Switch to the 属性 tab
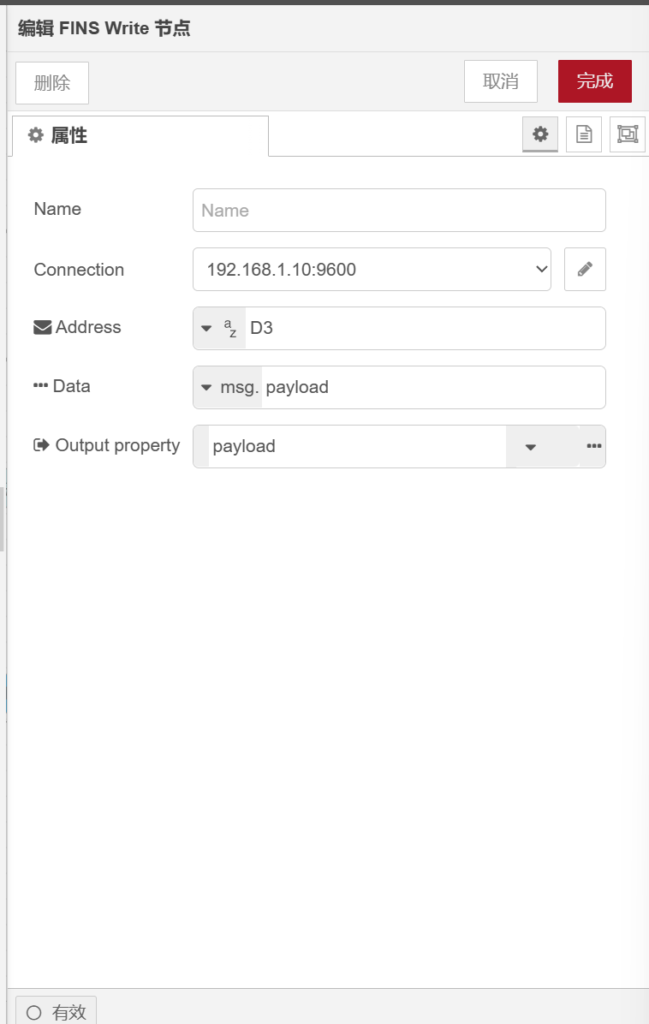This screenshot has height=1024, width=649. [x=140, y=136]
